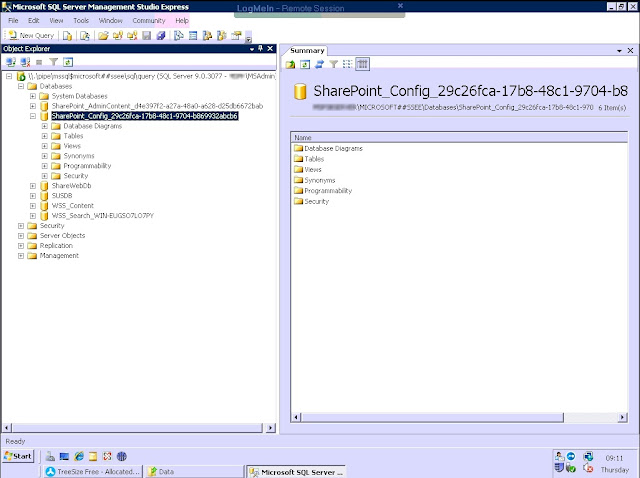Open the File menu

click(13, 20)
